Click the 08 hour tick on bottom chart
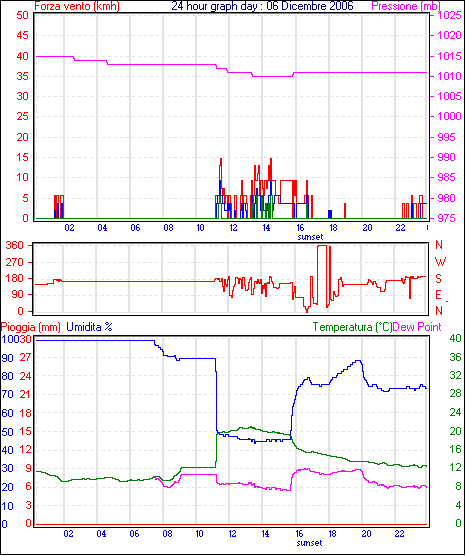This screenshot has height=556, width=466. click(167, 534)
